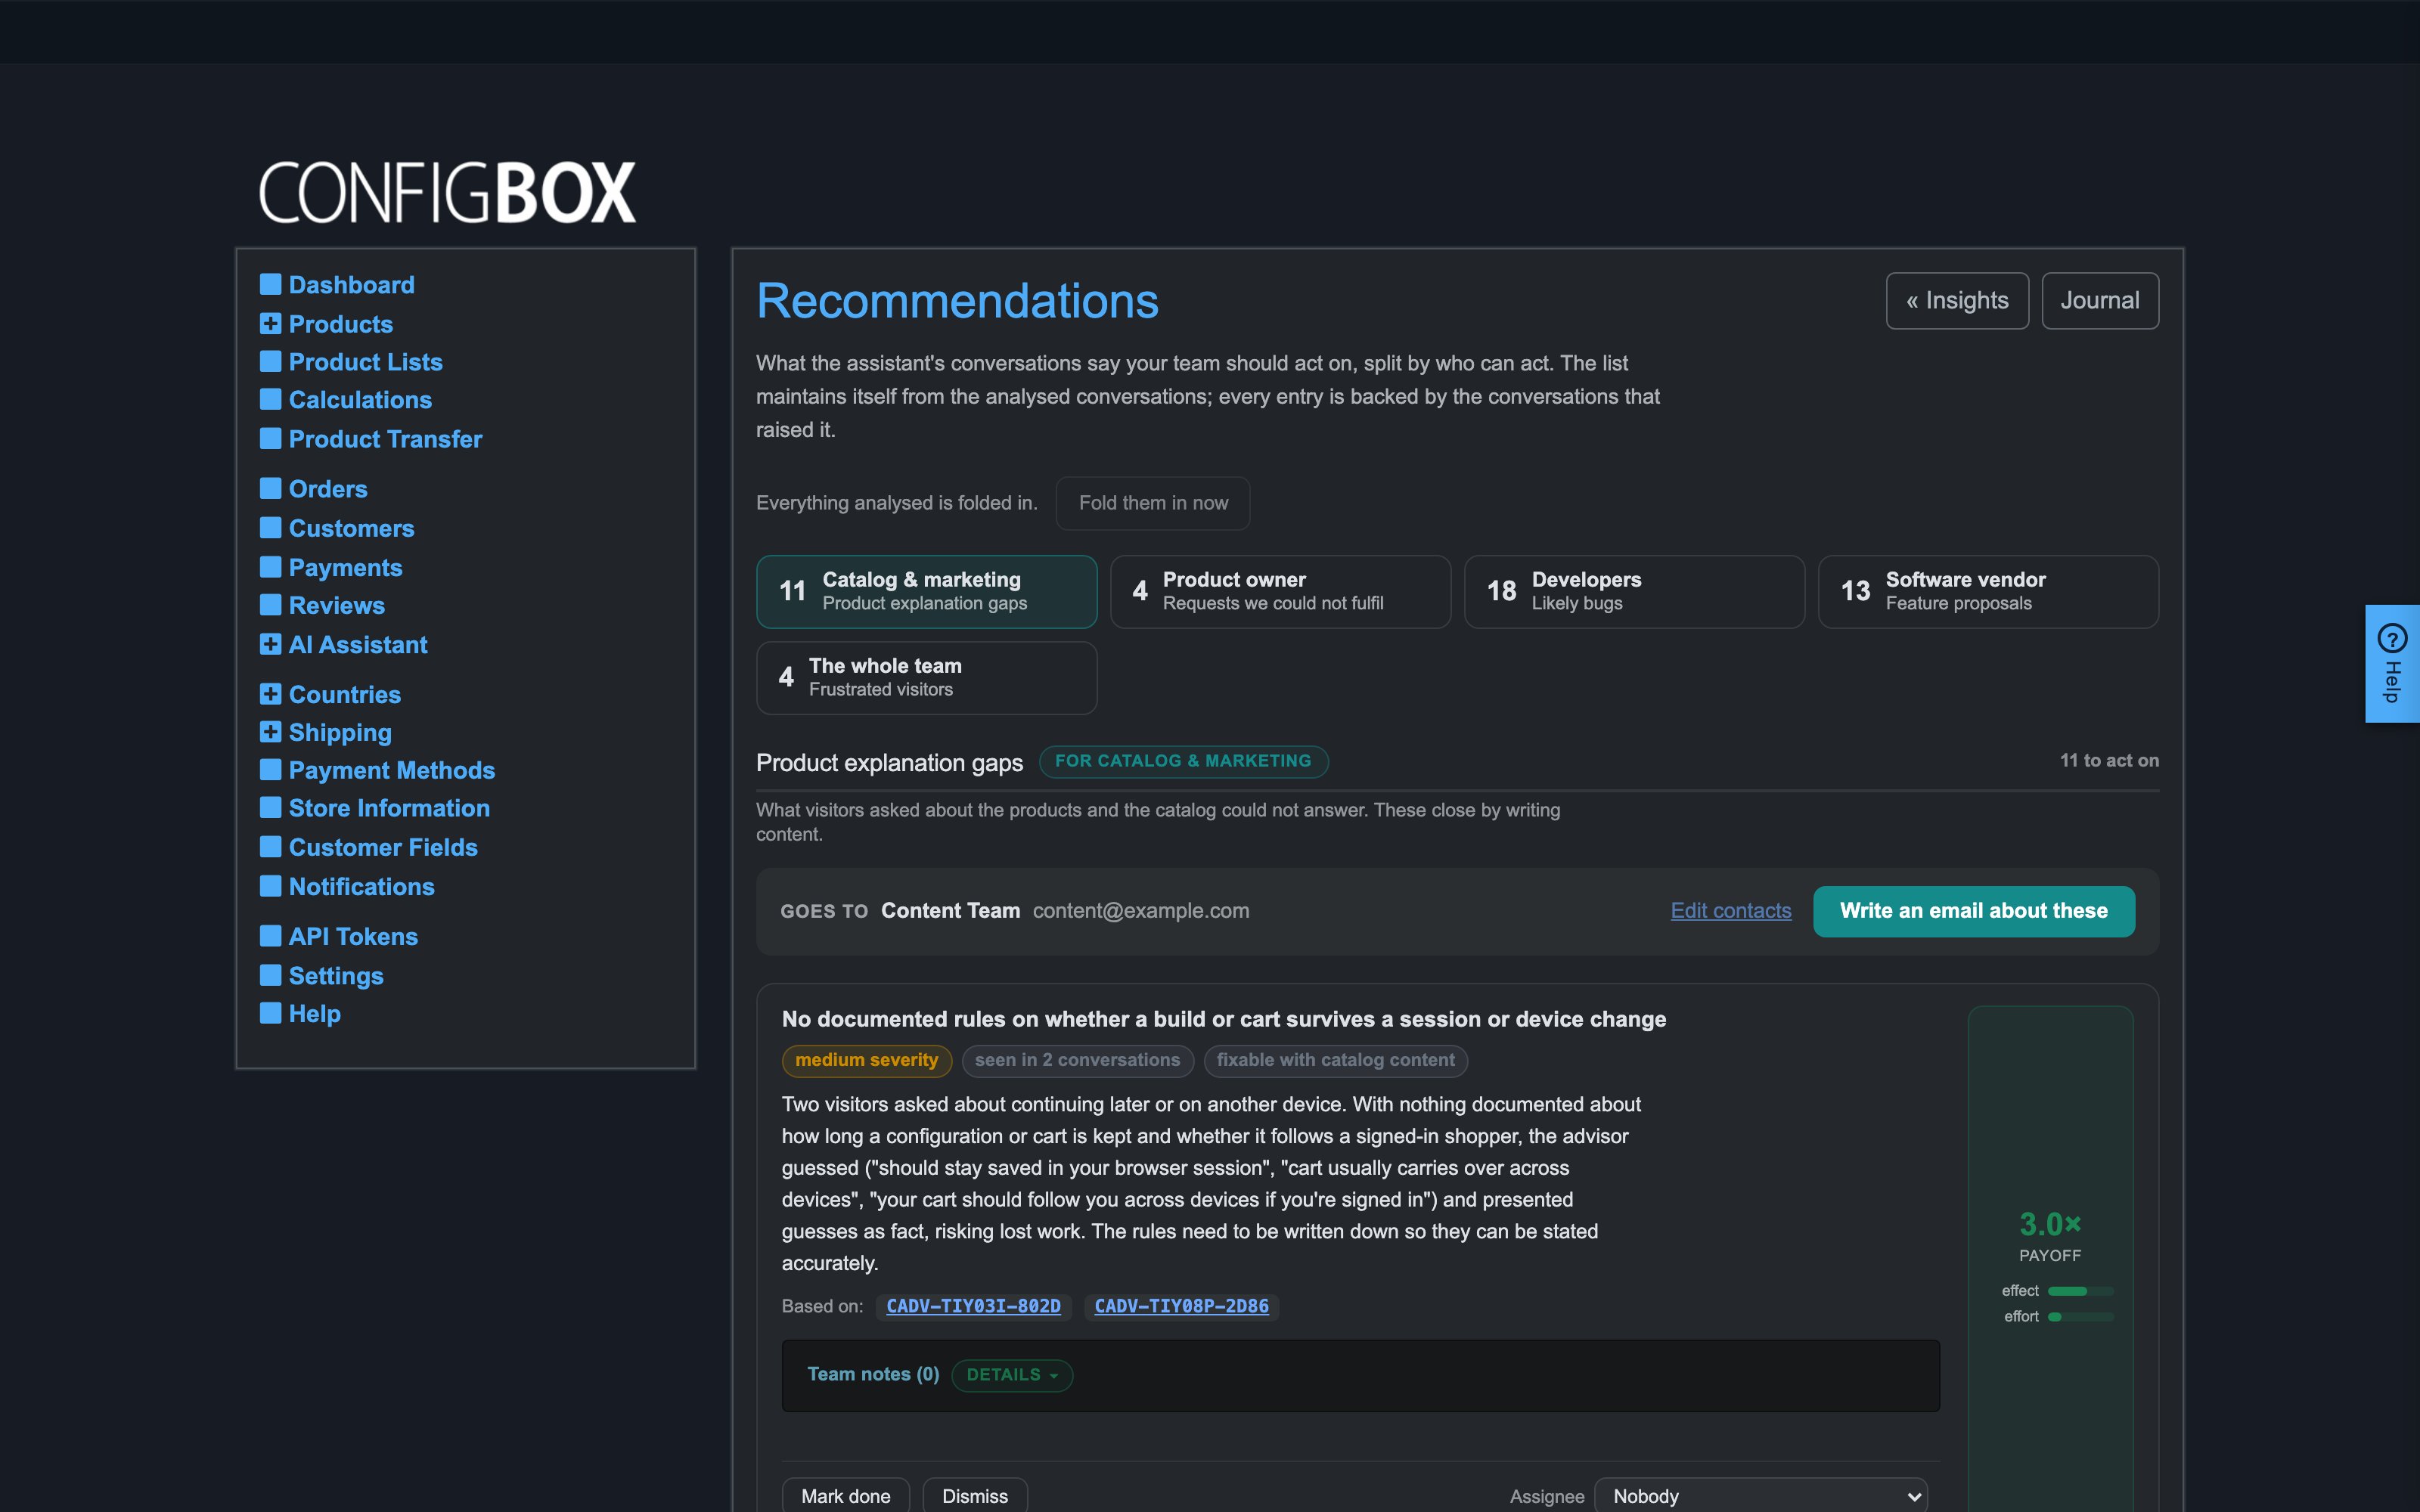Click Fold them in now button
The image size is (2420, 1512).
pos(1153,503)
